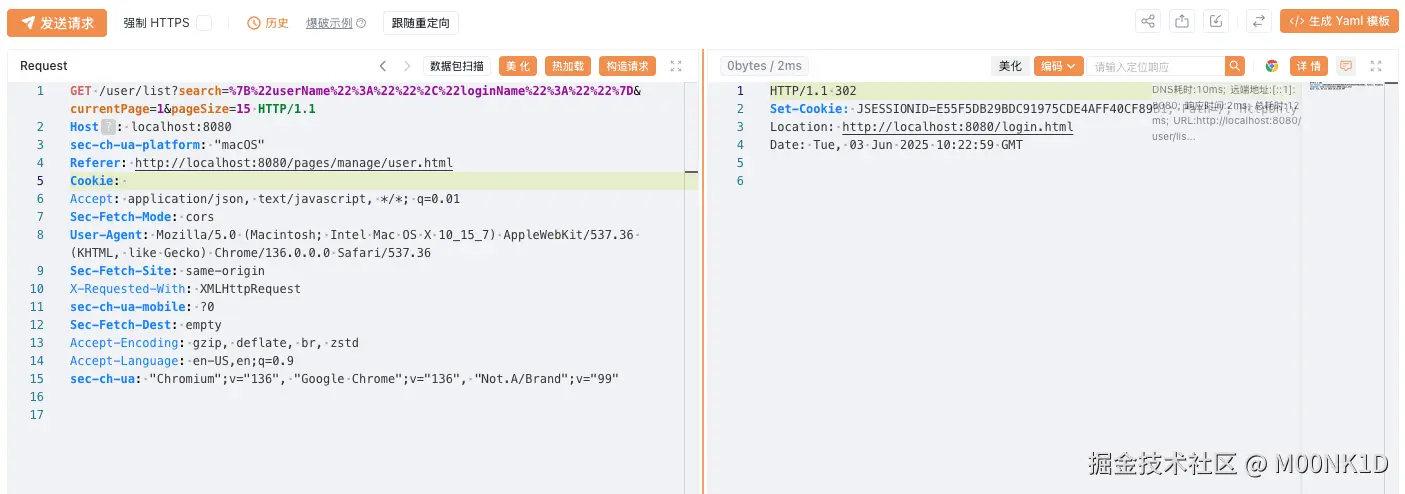Viewport: 1405px width, 494px height.
Task: Click the response panel 美化 button
Action: coord(1010,66)
